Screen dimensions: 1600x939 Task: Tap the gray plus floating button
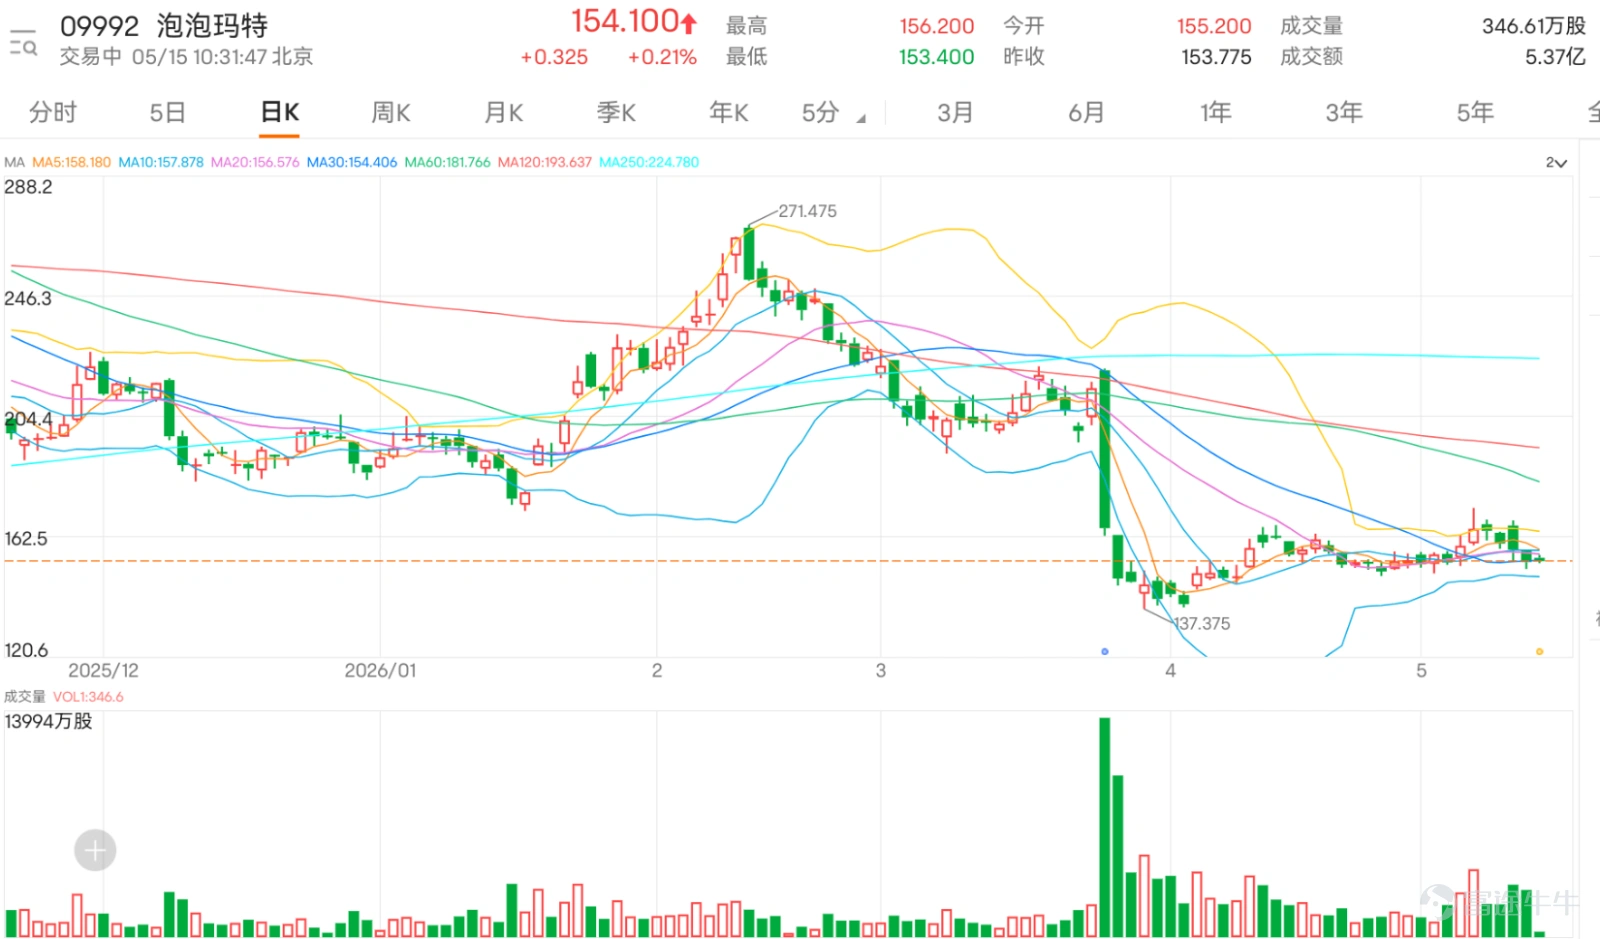(95, 851)
